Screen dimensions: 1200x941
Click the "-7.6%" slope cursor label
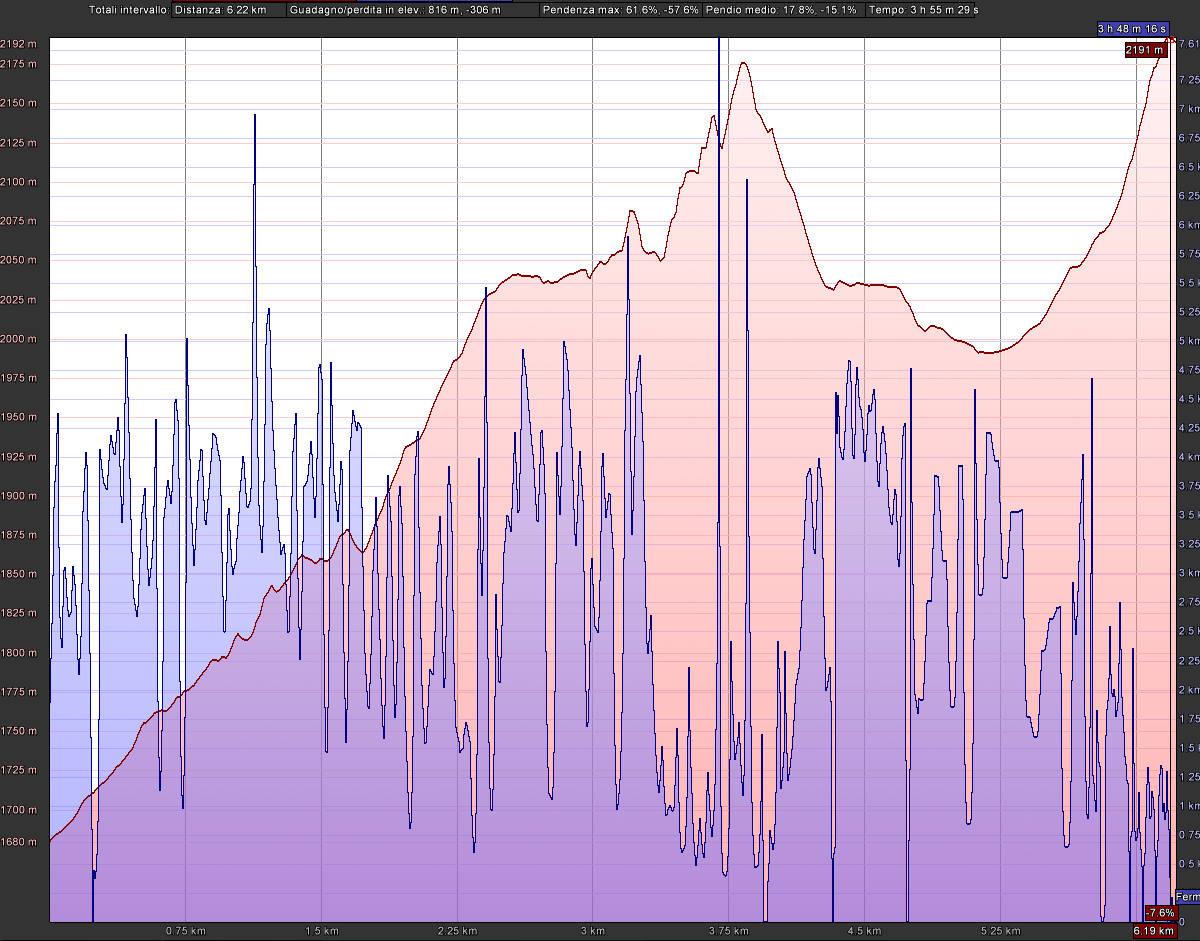coord(1161,913)
